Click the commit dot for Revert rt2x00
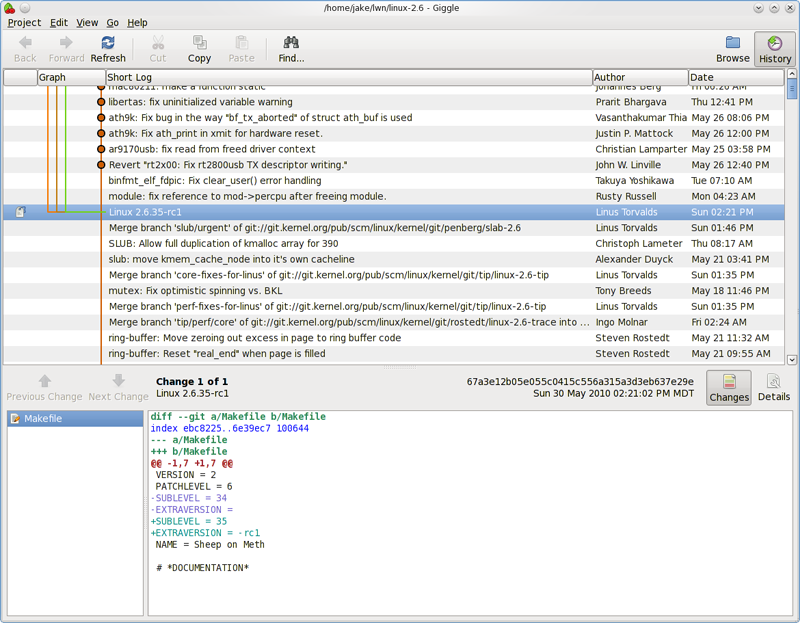 click(x=101, y=165)
